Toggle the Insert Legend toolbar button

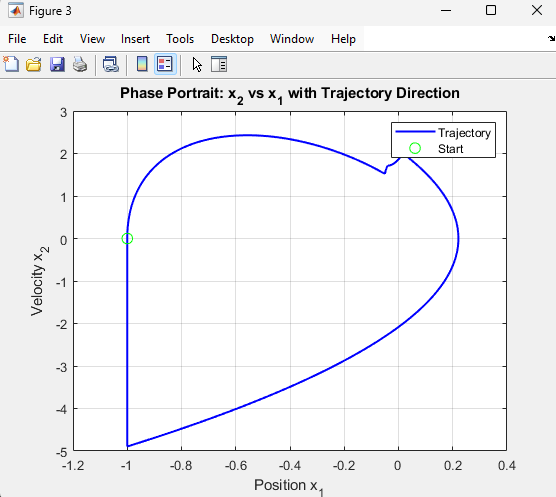pos(165,65)
